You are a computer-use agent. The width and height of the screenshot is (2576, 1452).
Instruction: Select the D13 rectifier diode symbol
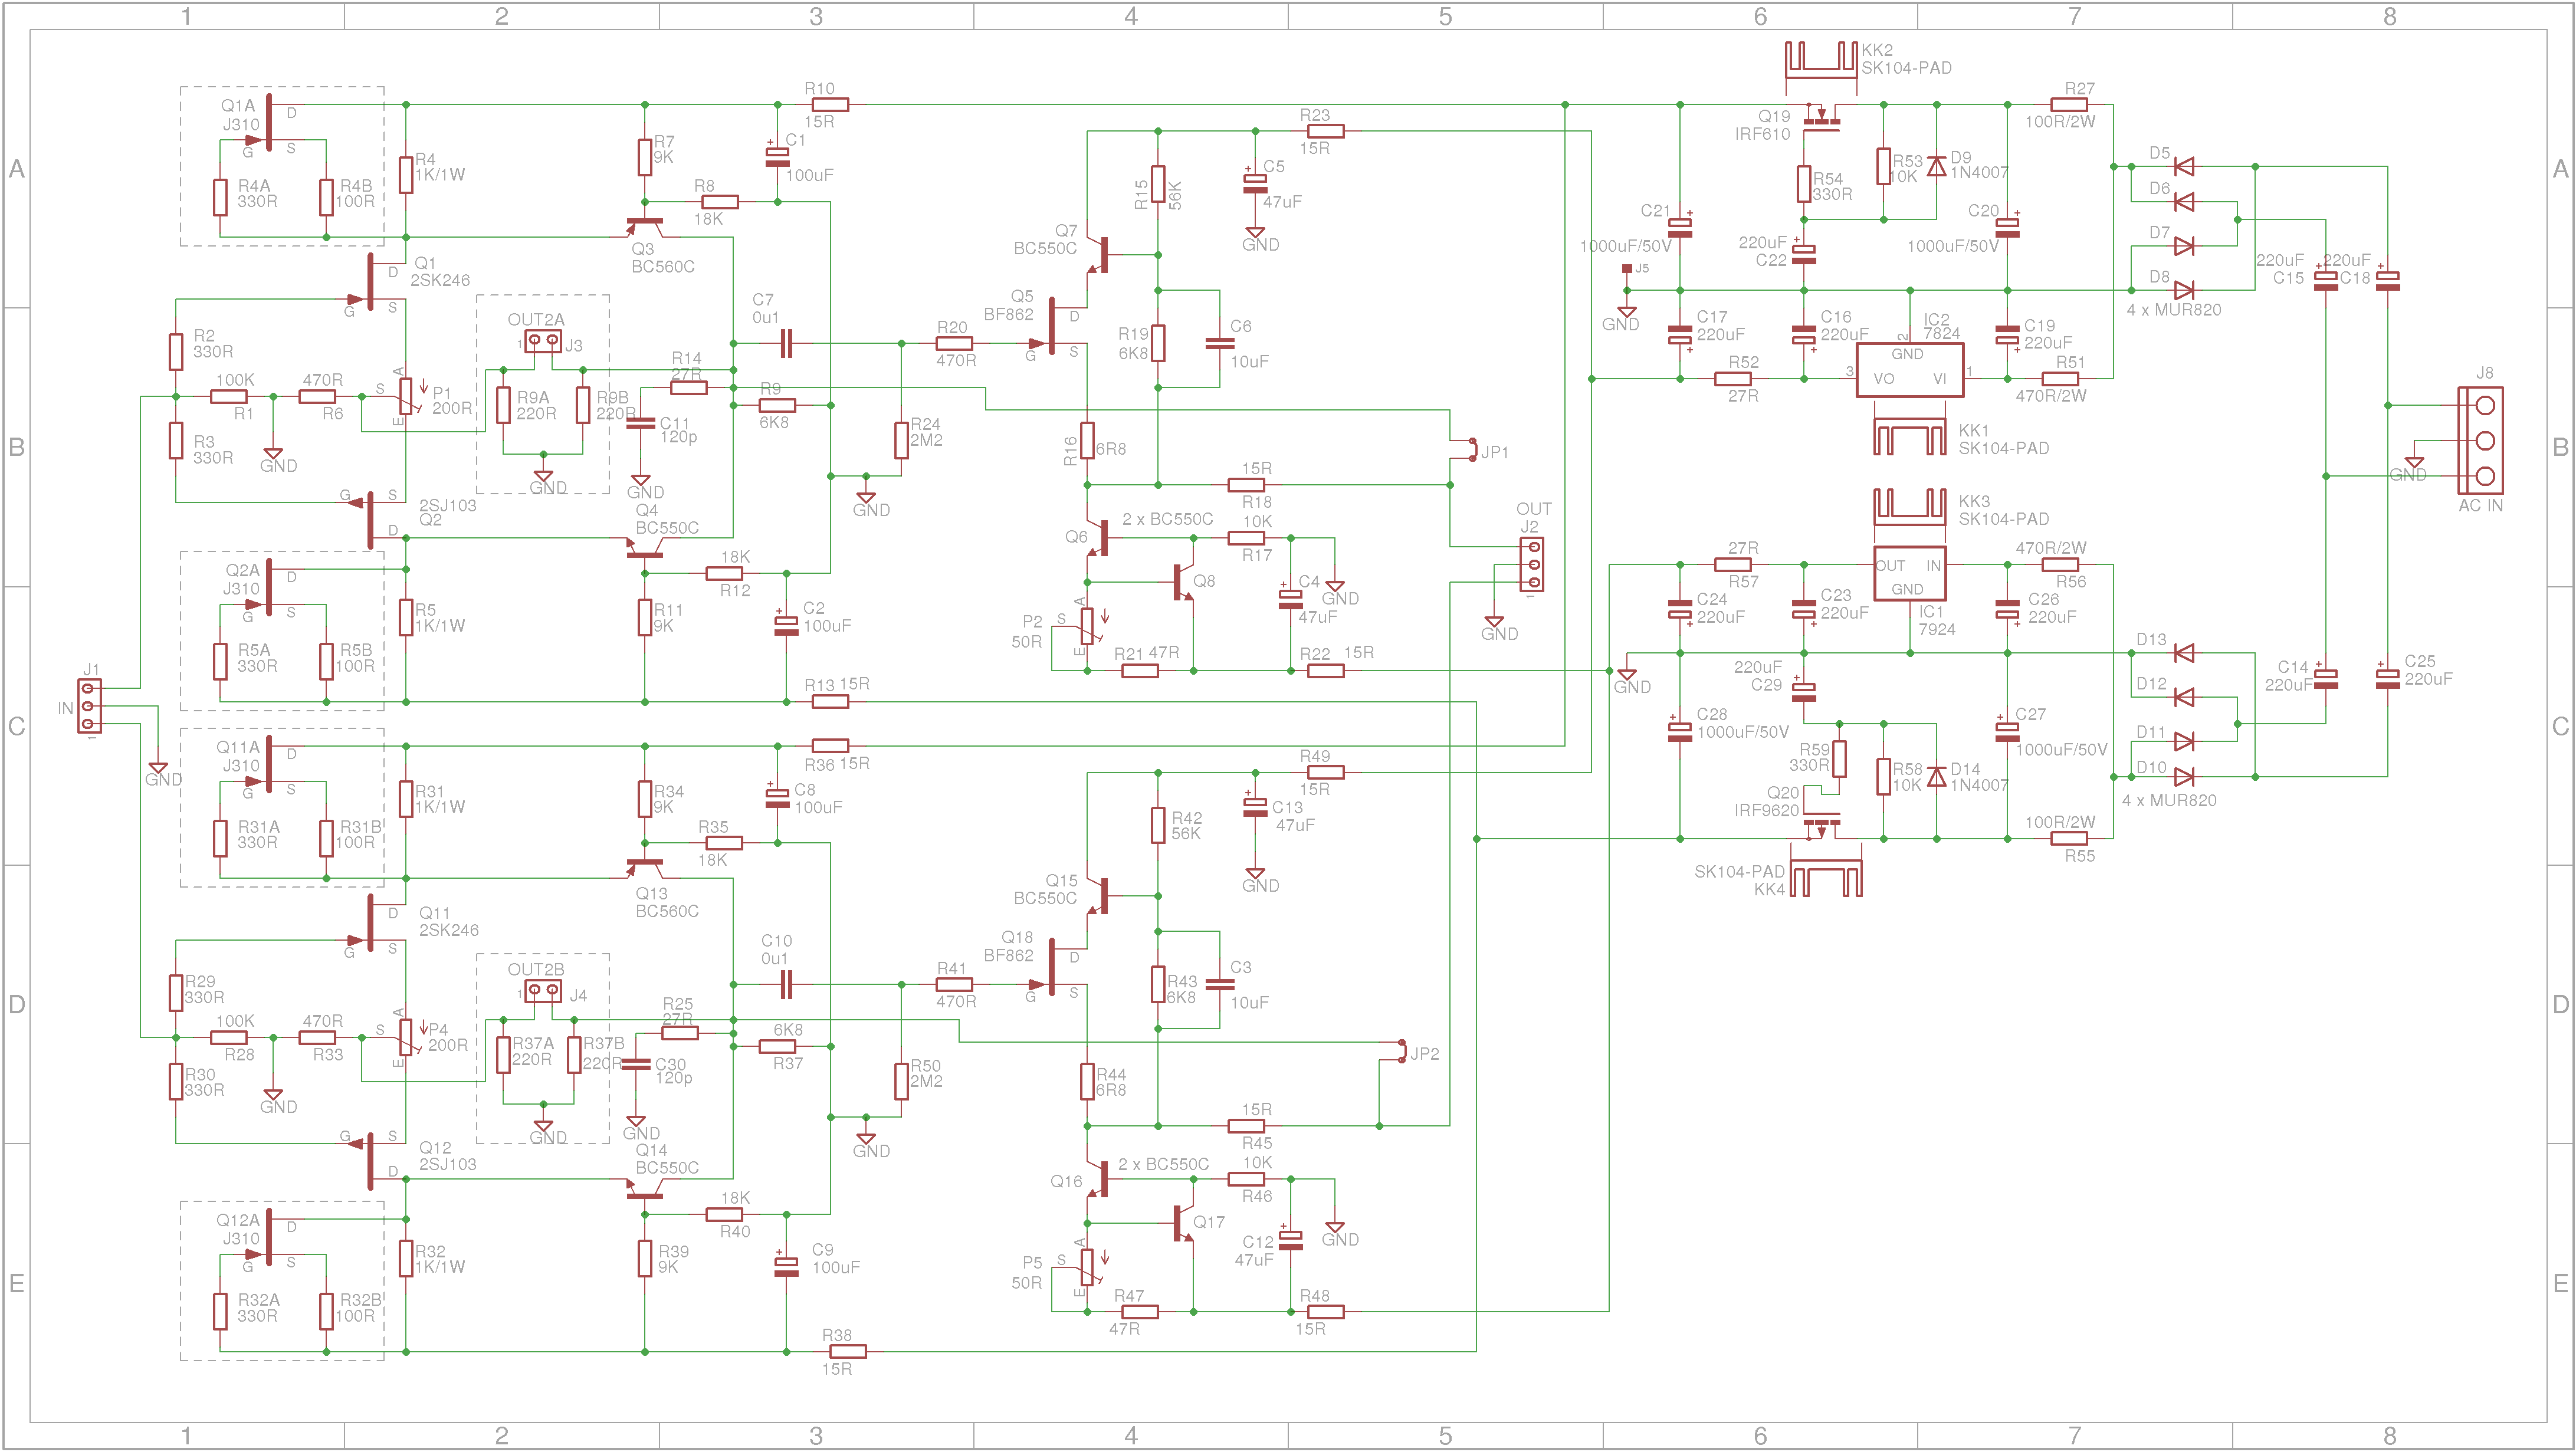(x=2184, y=653)
